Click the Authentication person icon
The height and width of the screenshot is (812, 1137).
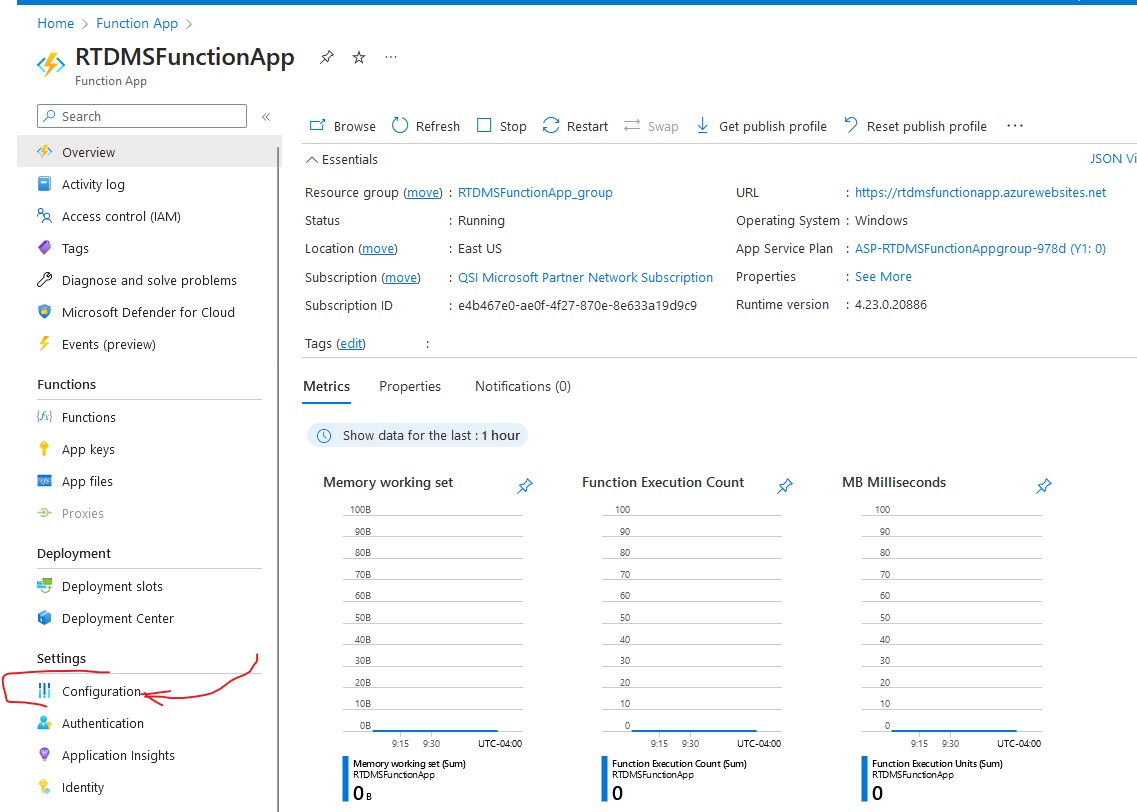[x=44, y=723]
